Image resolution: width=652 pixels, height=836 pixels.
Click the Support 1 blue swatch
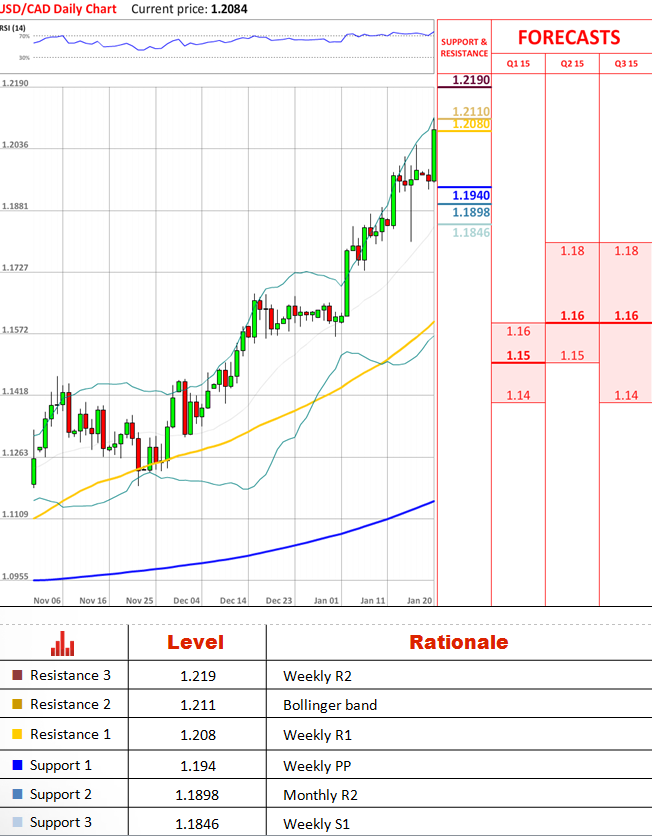[x=17, y=765]
